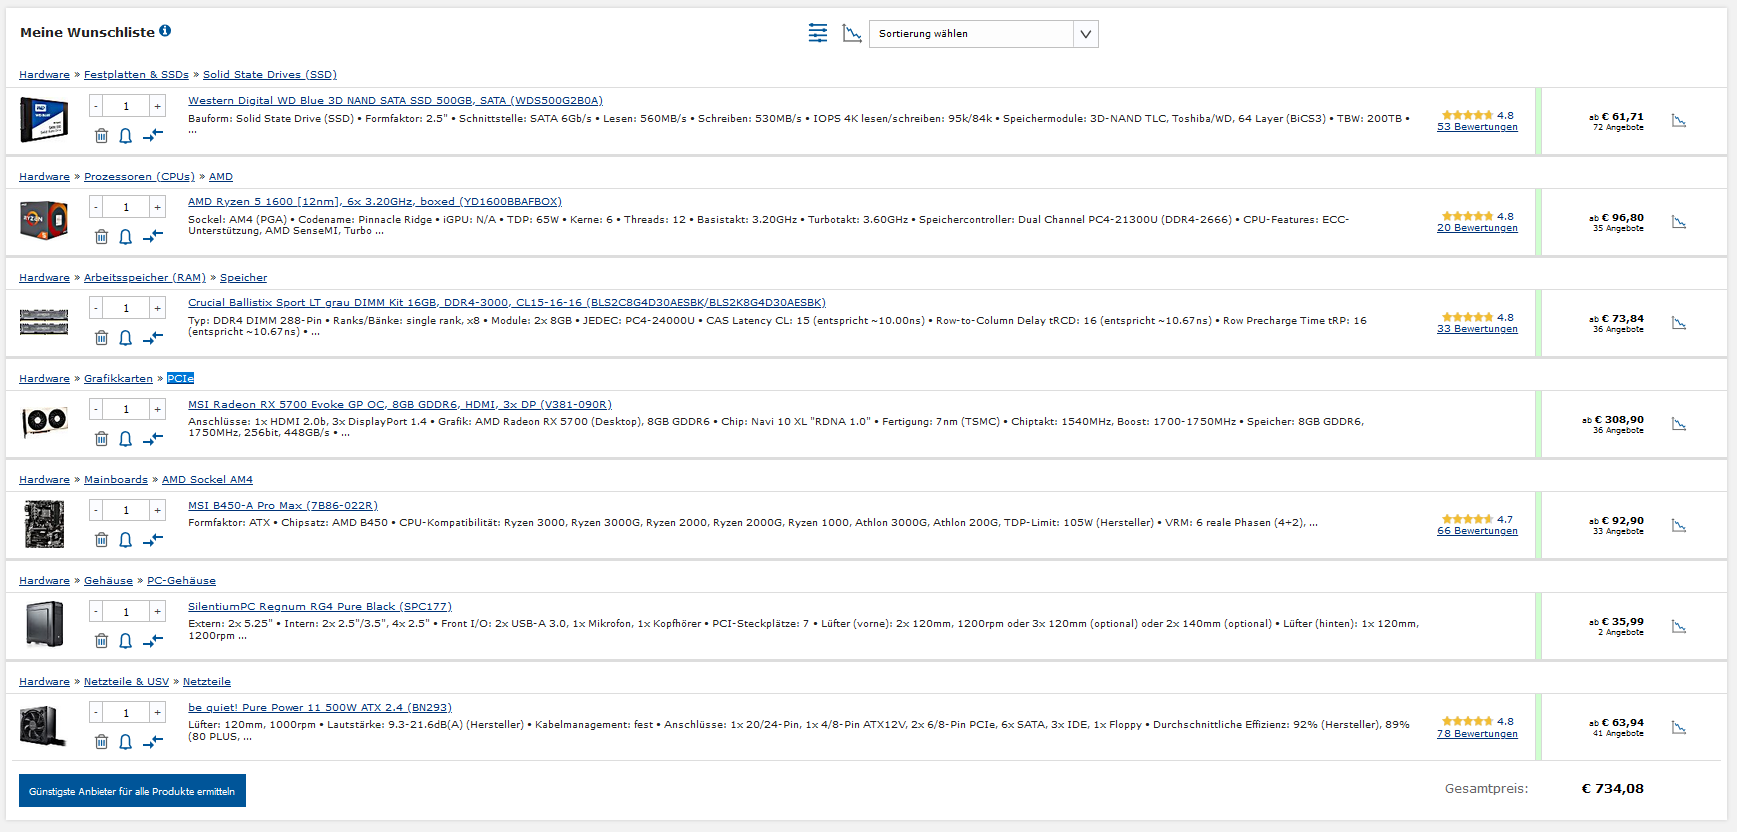Delete WD Blue SSD from wishlist
Viewport: 1737px width, 832px height.
[x=101, y=136]
